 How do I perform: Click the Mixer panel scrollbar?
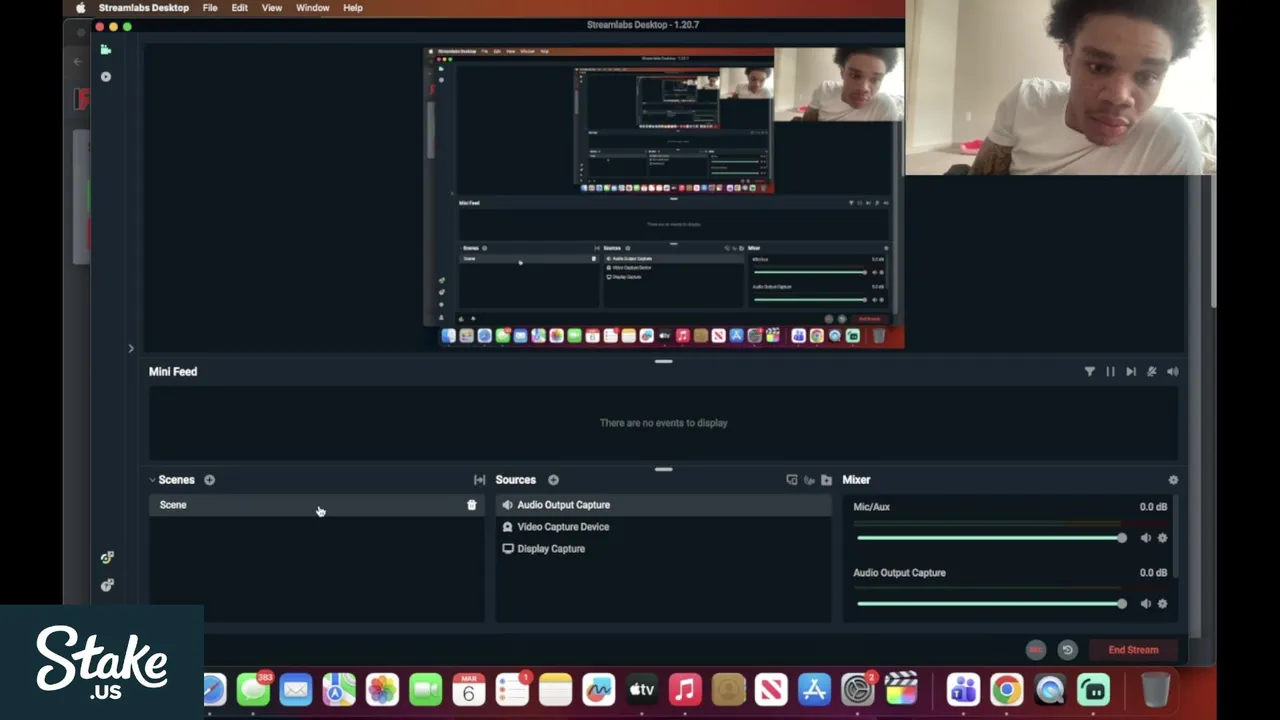[1176, 537]
